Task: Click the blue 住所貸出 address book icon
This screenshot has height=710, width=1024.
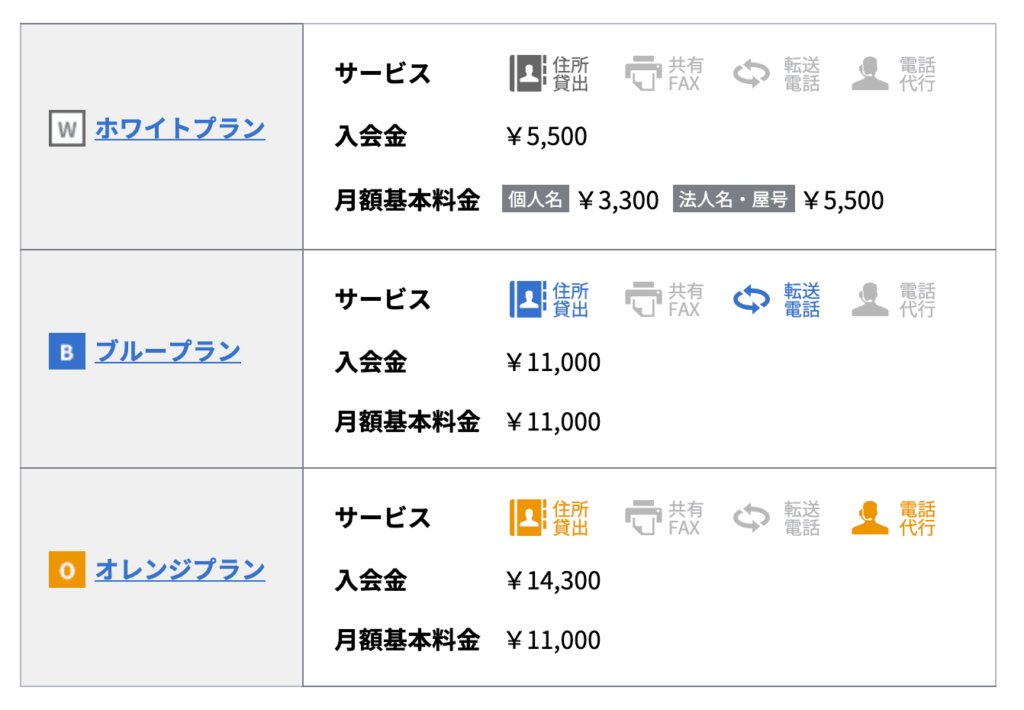Action: point(528,299)
